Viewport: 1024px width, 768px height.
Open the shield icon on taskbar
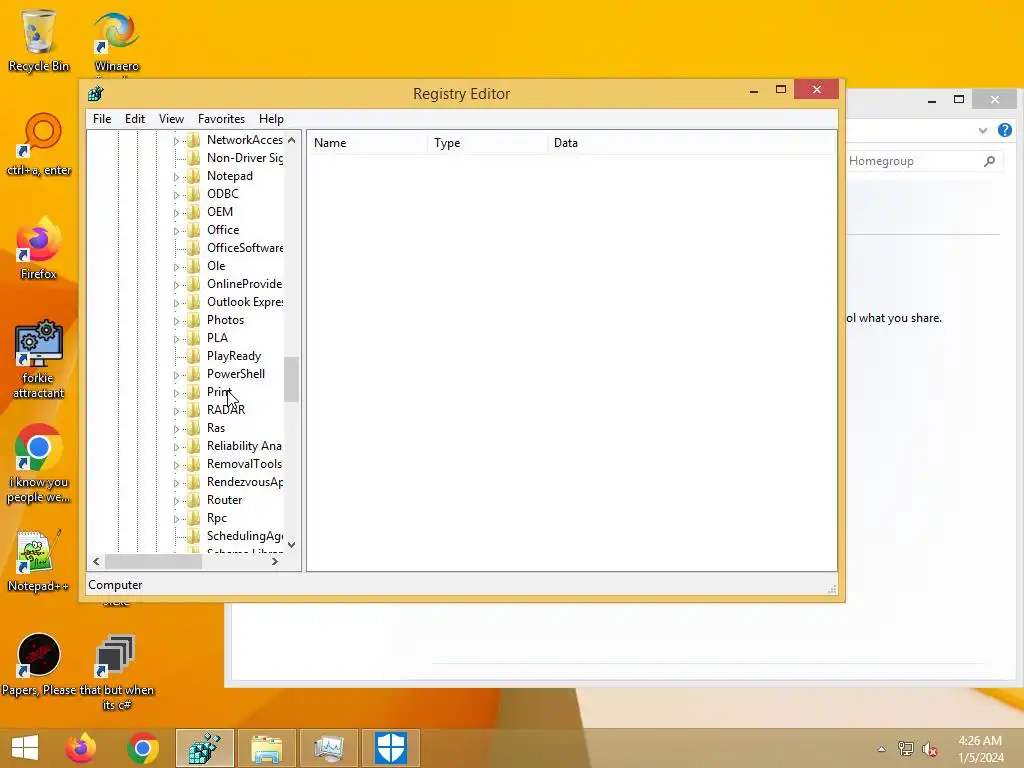point(391,748)
